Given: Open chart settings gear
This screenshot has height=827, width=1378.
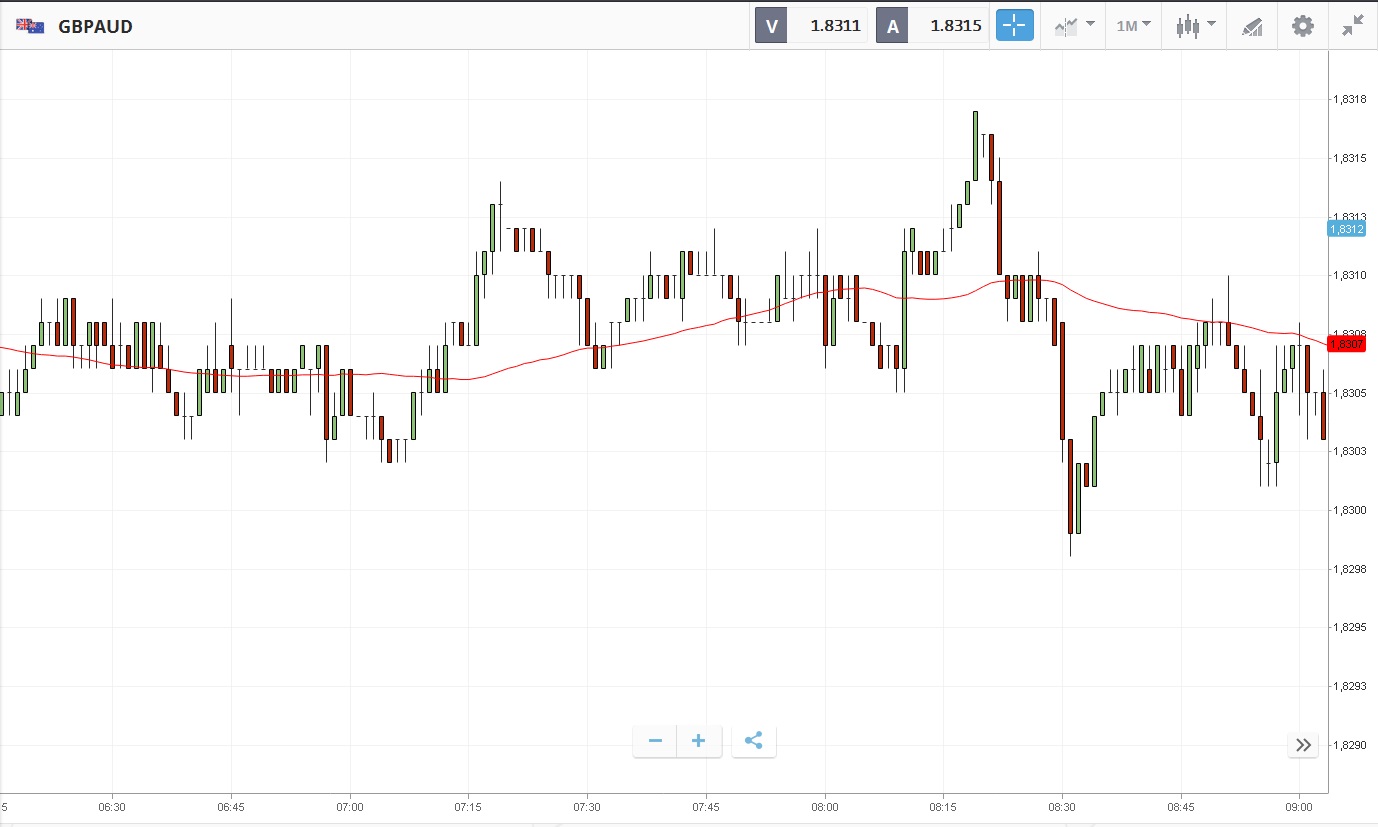Looking at the screenshot, I should click(x=1303, y=26).
